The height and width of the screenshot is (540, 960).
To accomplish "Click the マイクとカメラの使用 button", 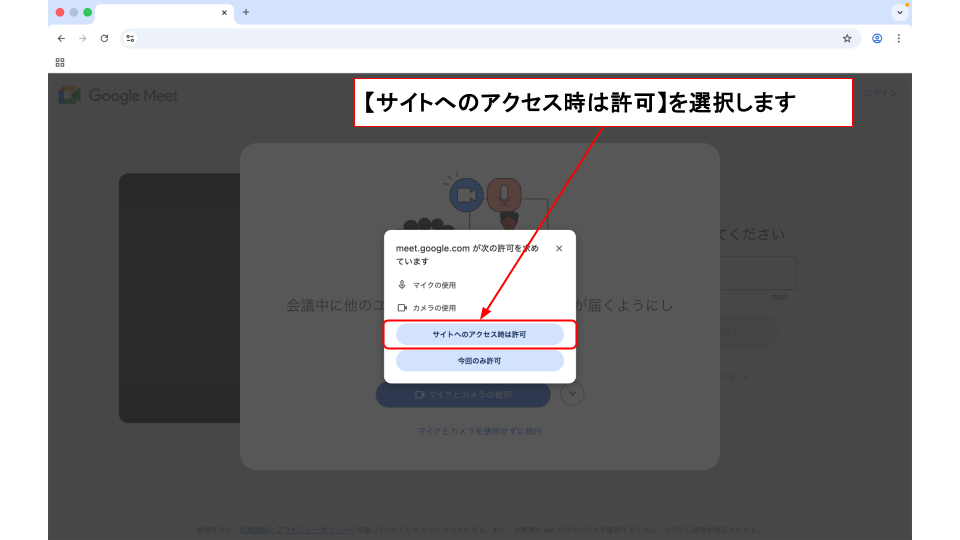I will click(463, 395).
